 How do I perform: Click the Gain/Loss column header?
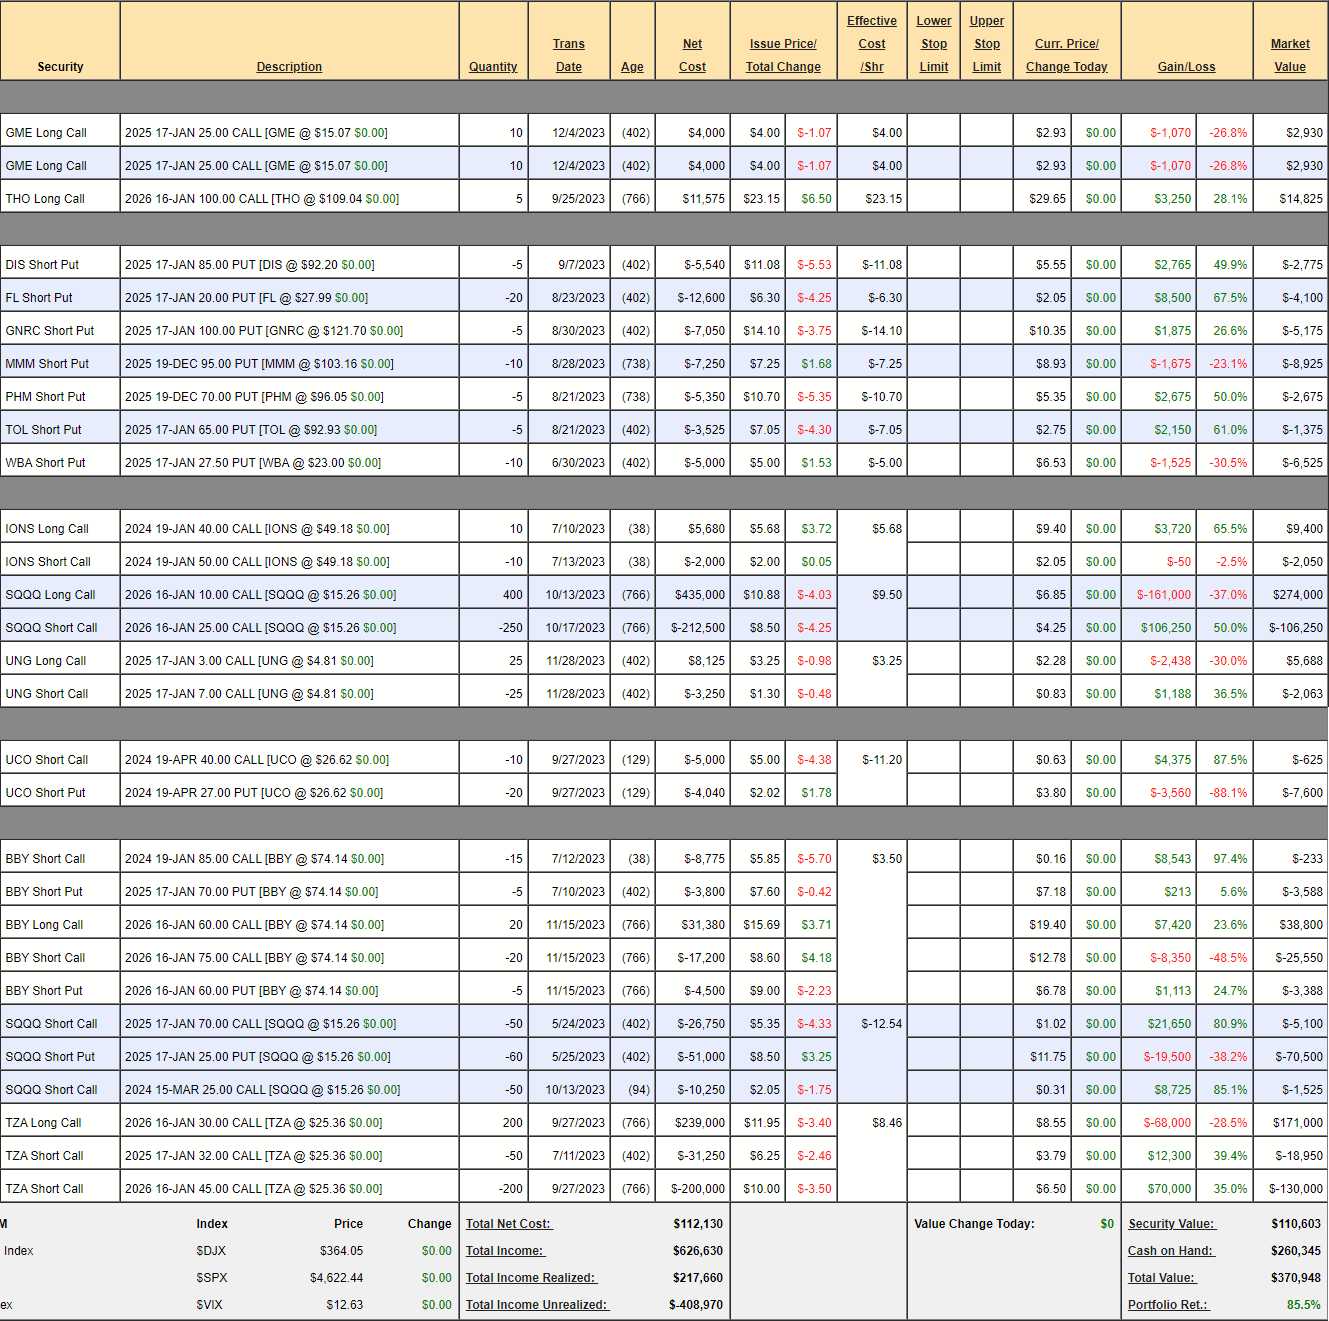1186,67
